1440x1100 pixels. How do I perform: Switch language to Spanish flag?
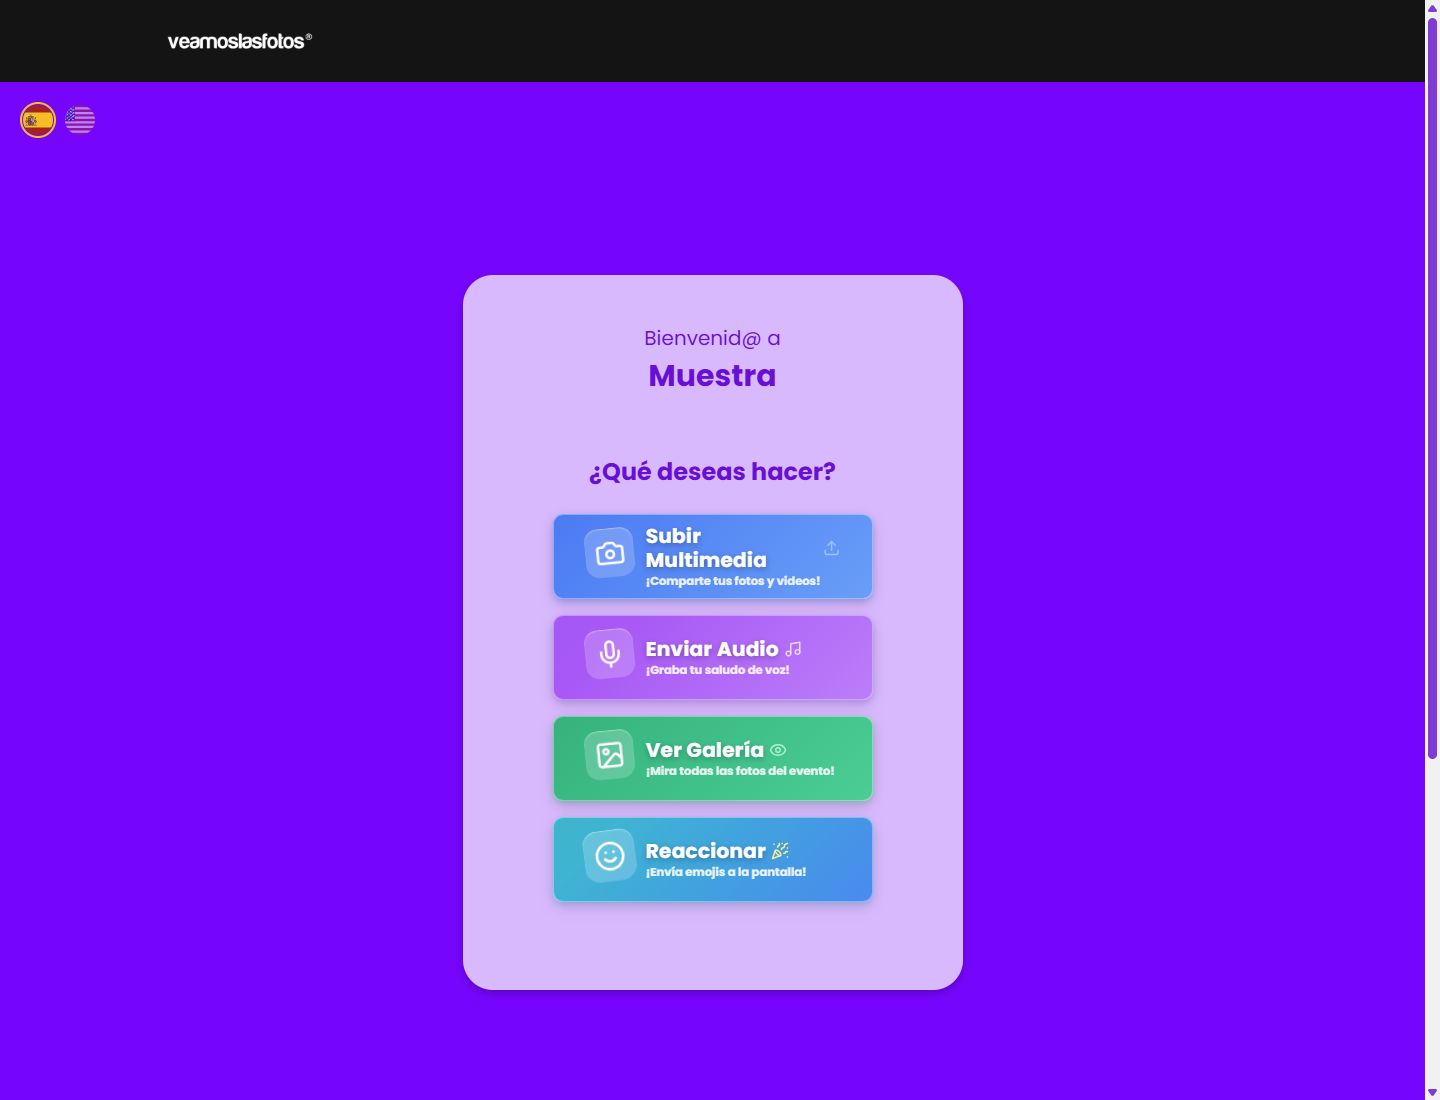click(x=38, y=120)
